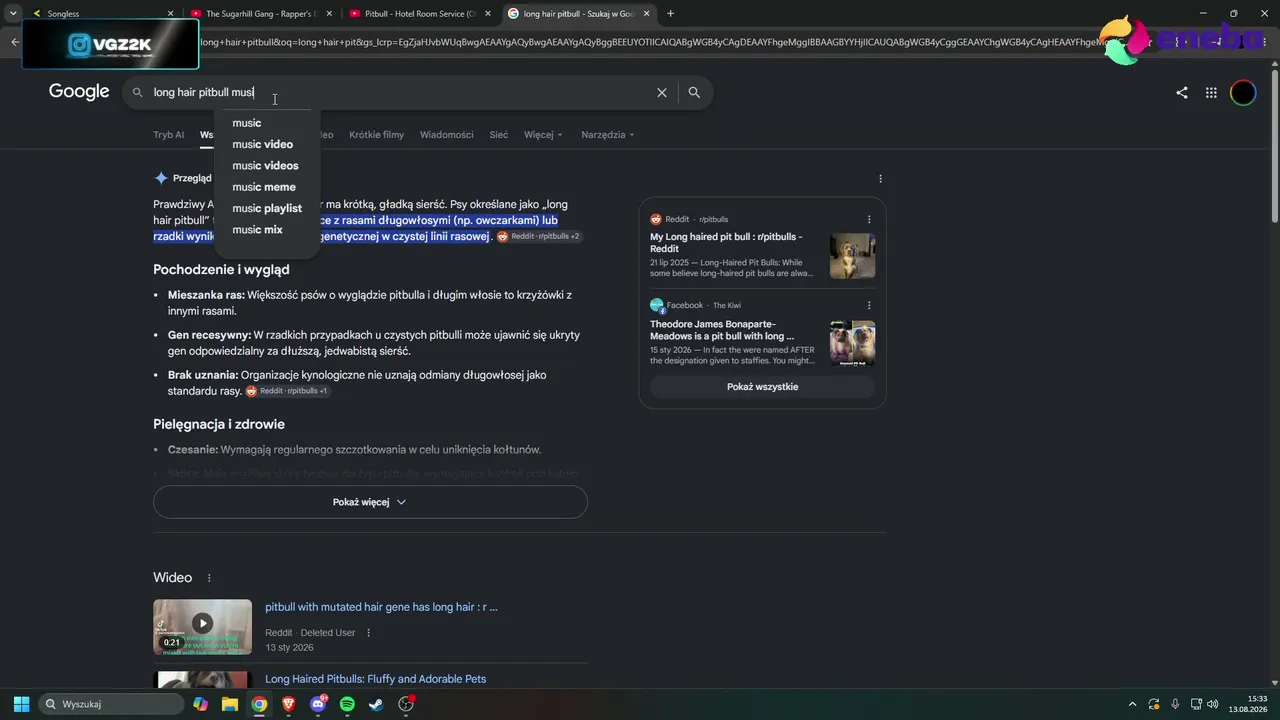Open the clock and date flyout

[1248, 704]
